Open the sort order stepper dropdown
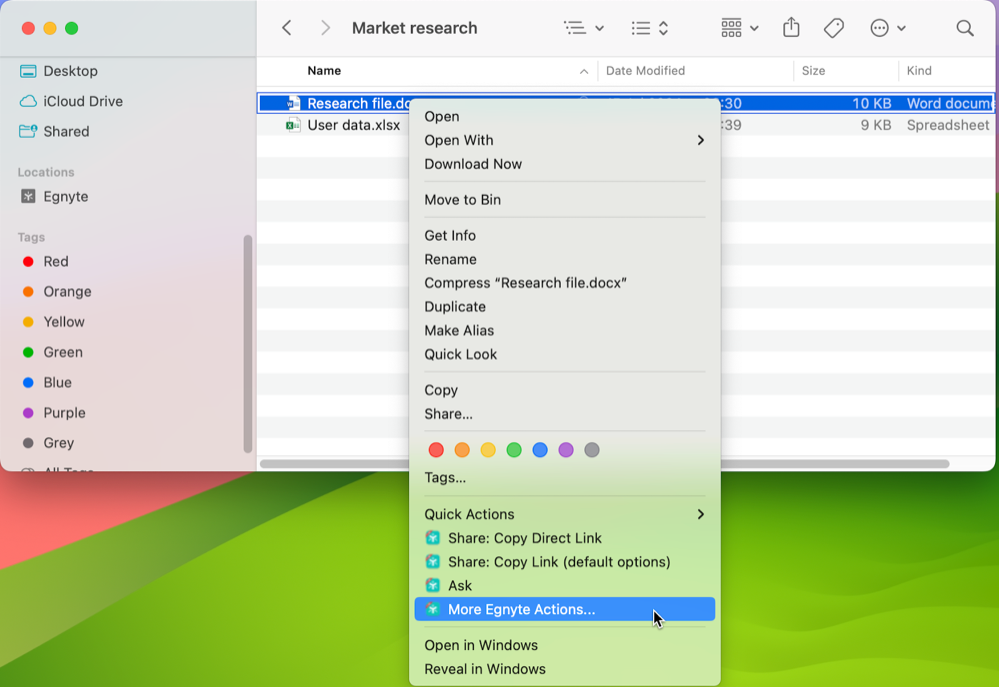This screenshot has width=999, height=687. coord(649,28)
